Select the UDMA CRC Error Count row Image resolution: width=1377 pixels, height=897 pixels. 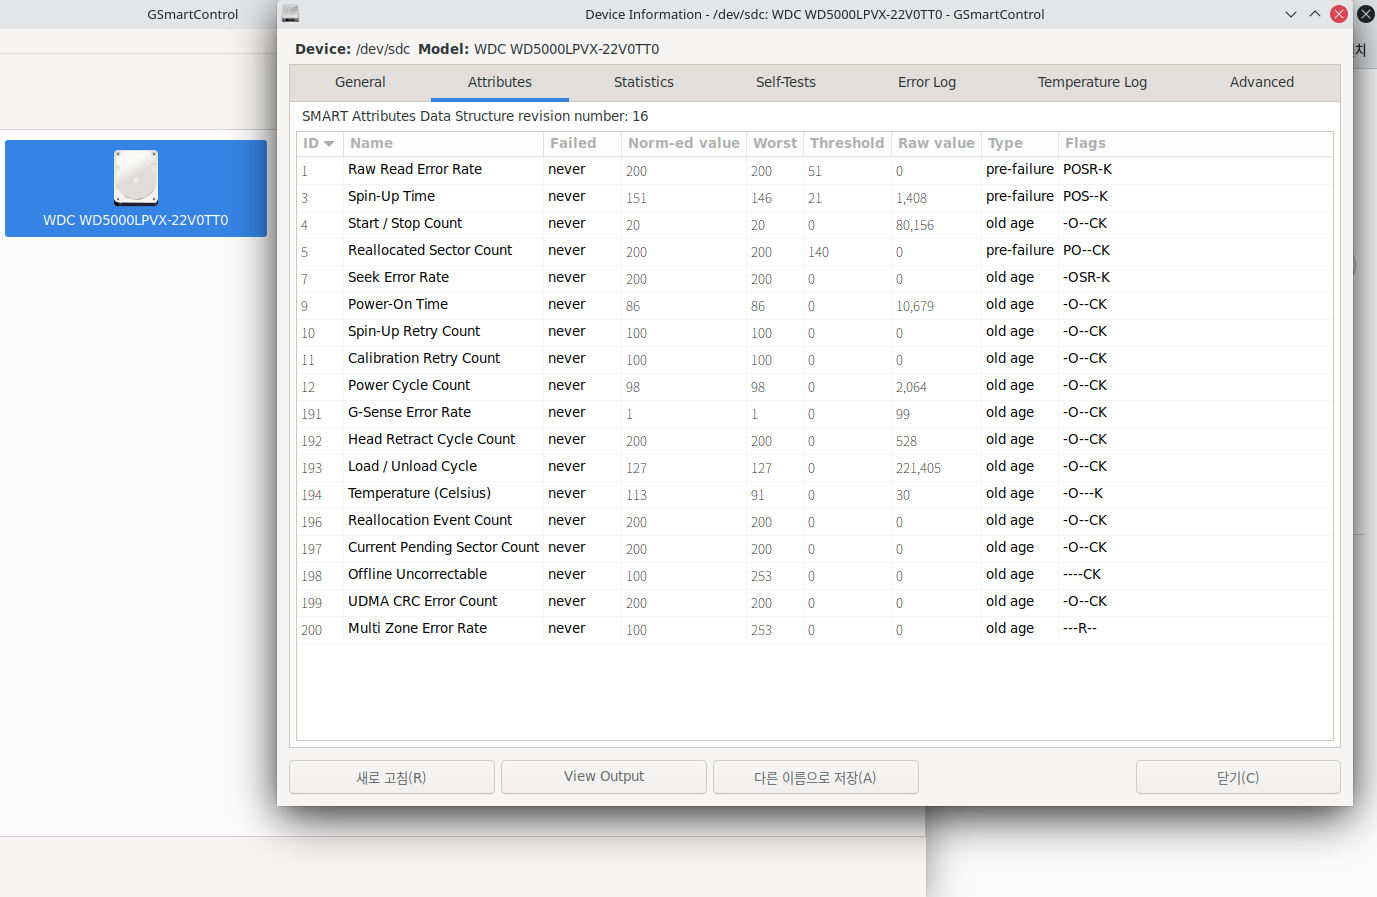point(815,602)
